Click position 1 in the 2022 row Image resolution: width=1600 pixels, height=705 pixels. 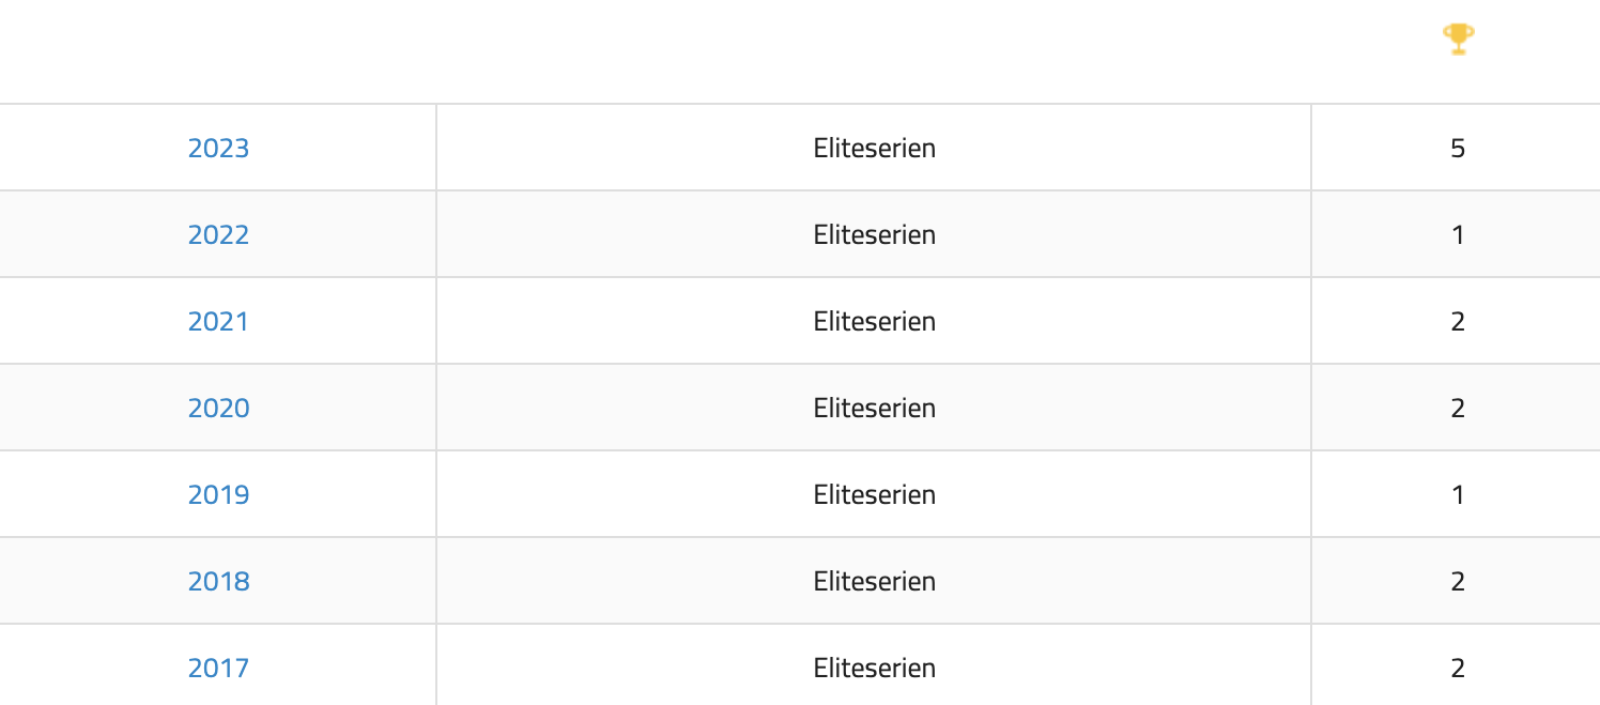click(1458, 235)
